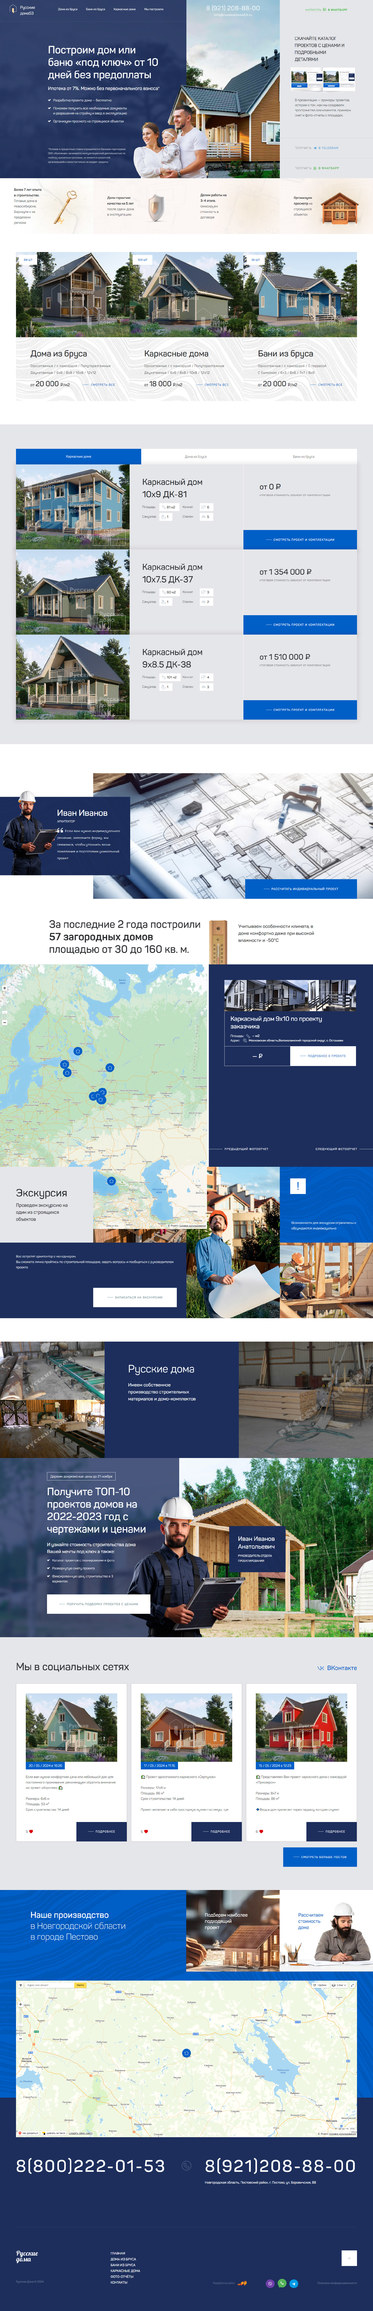The image size is (373, 2311).
Task: Click 'подробнее' button on first social post
Action: tap(101, 1831)
